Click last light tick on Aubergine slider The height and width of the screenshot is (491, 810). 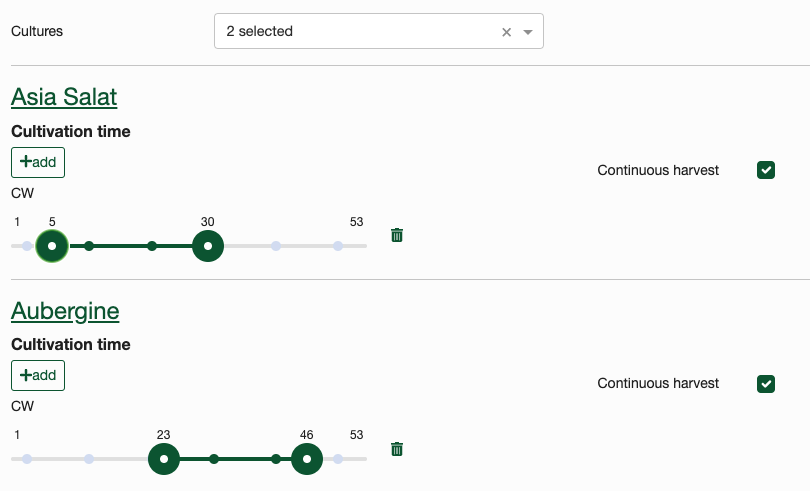[338, 459]
